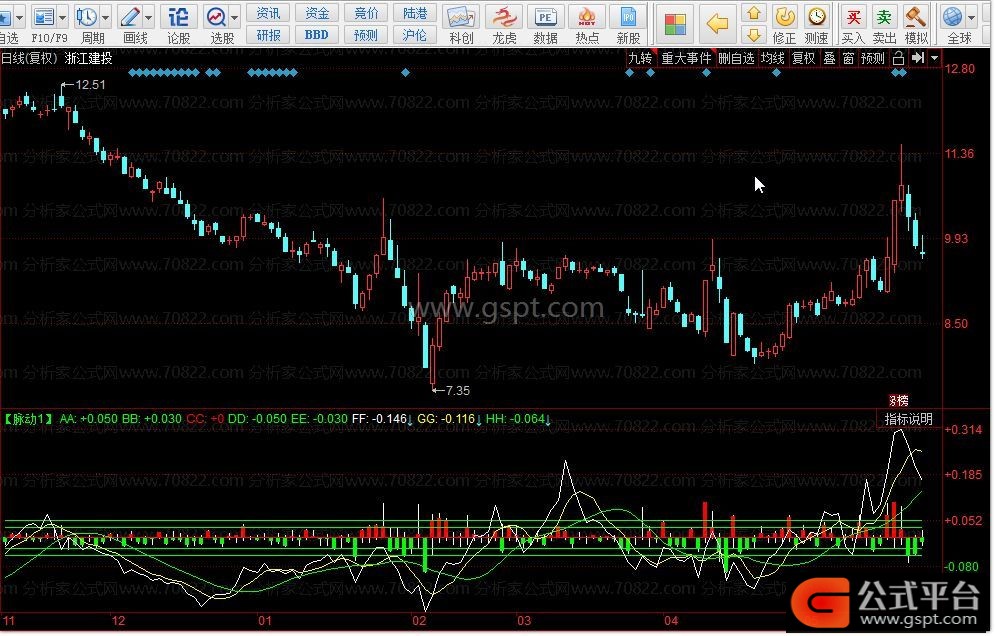Open the 全球 global markets globe icon
Screen dimensions: 996x636
point(952,17)
